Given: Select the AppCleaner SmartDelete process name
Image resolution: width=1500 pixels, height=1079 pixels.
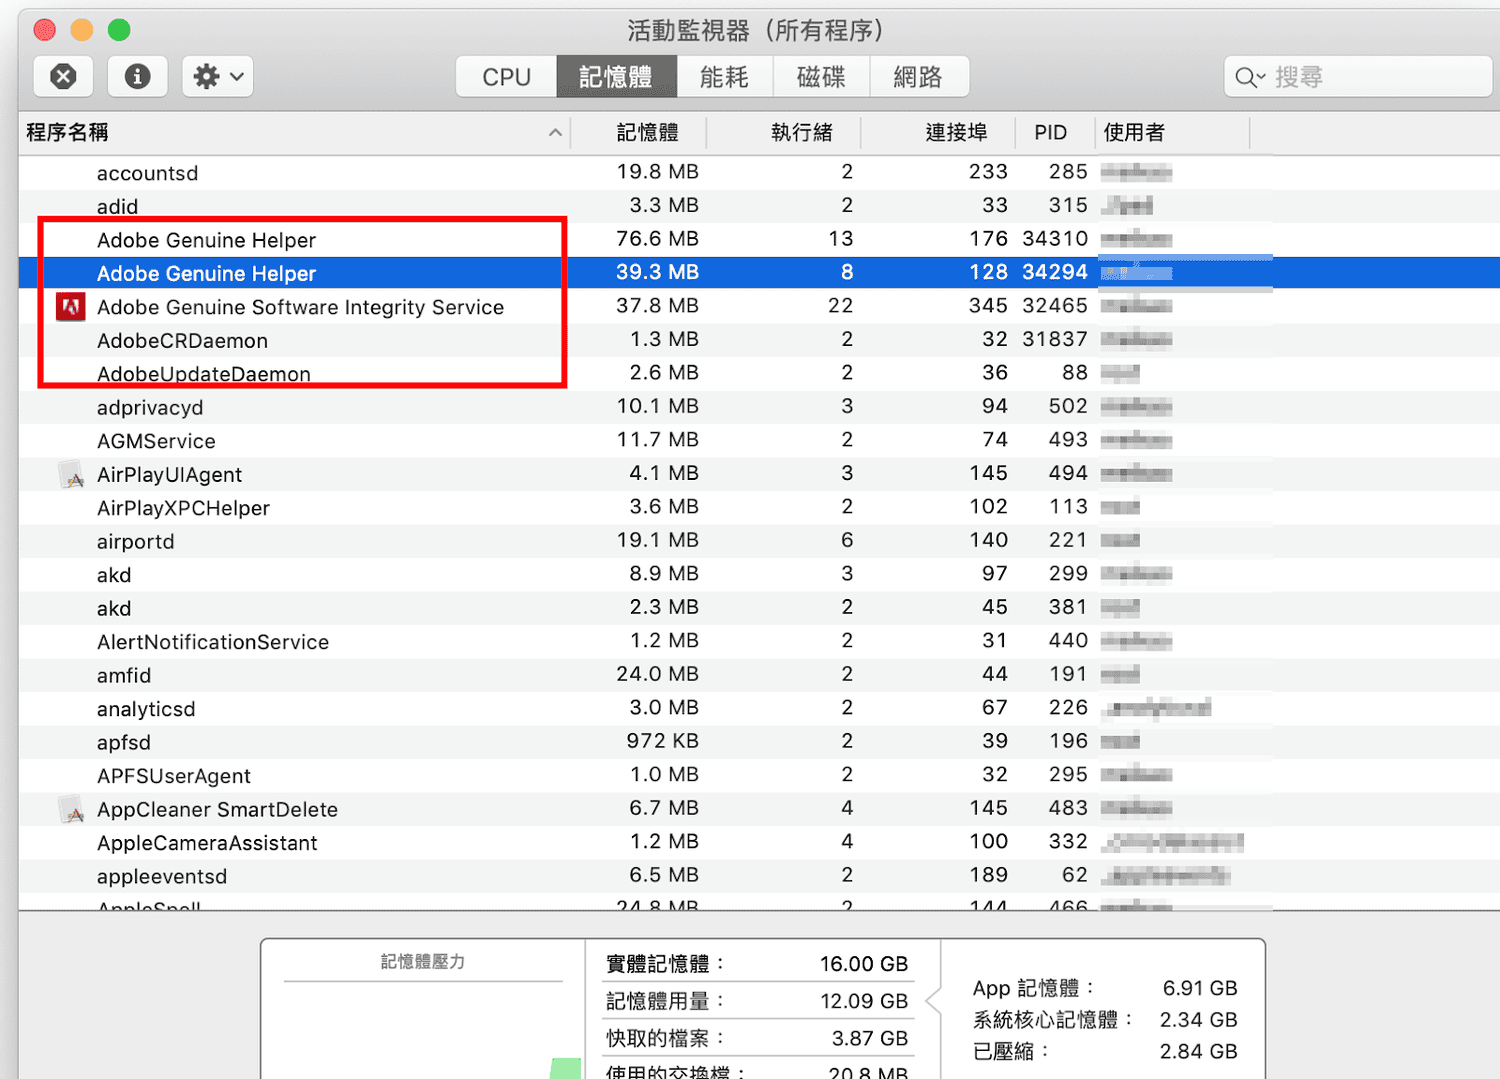Looking at the screenshot, I should [x=217, y=810].
